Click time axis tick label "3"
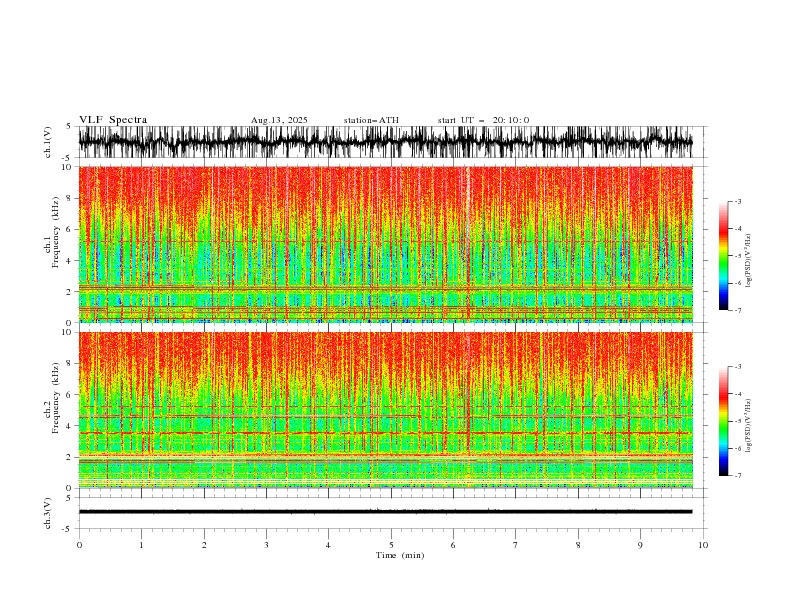 coord(266,545)
